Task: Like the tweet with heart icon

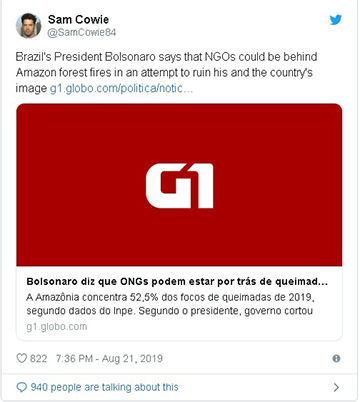Action: point(22,359)
